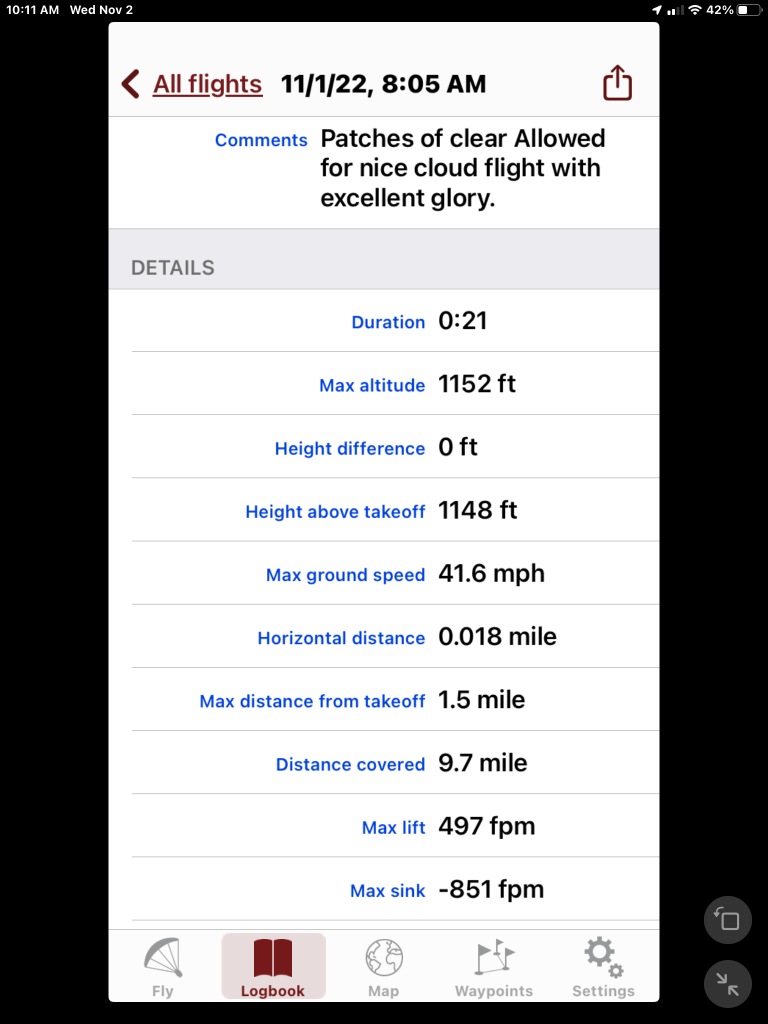This screenshot has height=1024, width=768.
Task: Select the Distance covered row
Action: click(x=395, y=764)
